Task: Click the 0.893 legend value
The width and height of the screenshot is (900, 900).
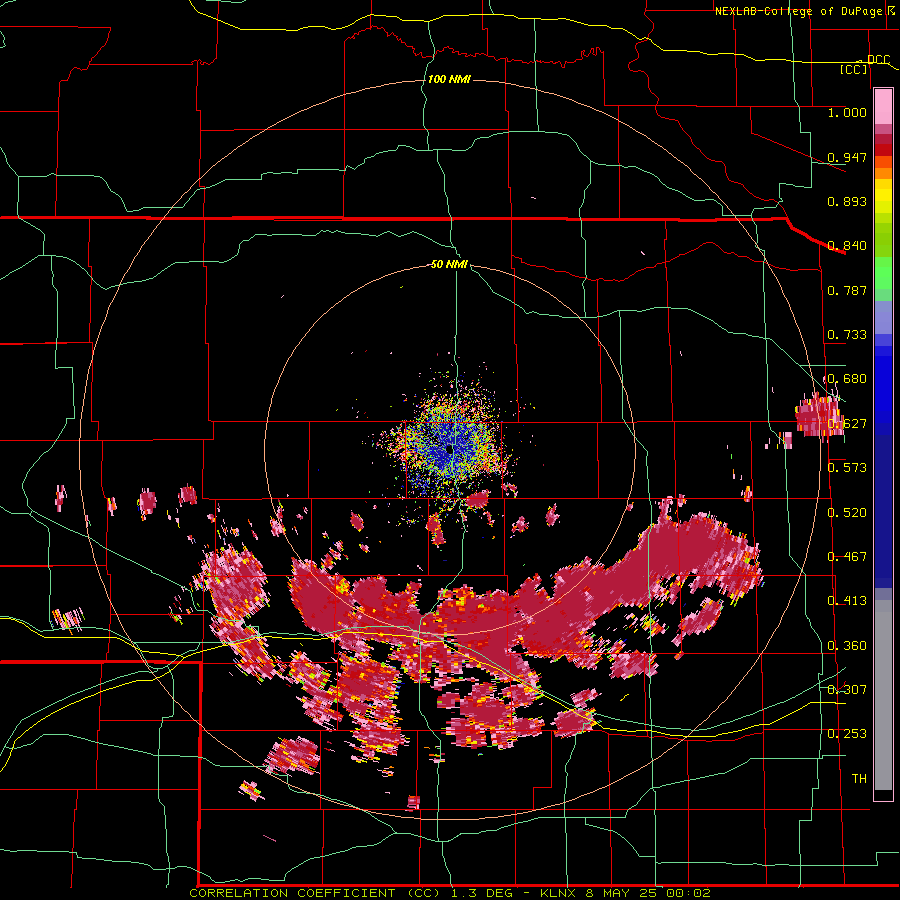Action: [x=847, y=201]
